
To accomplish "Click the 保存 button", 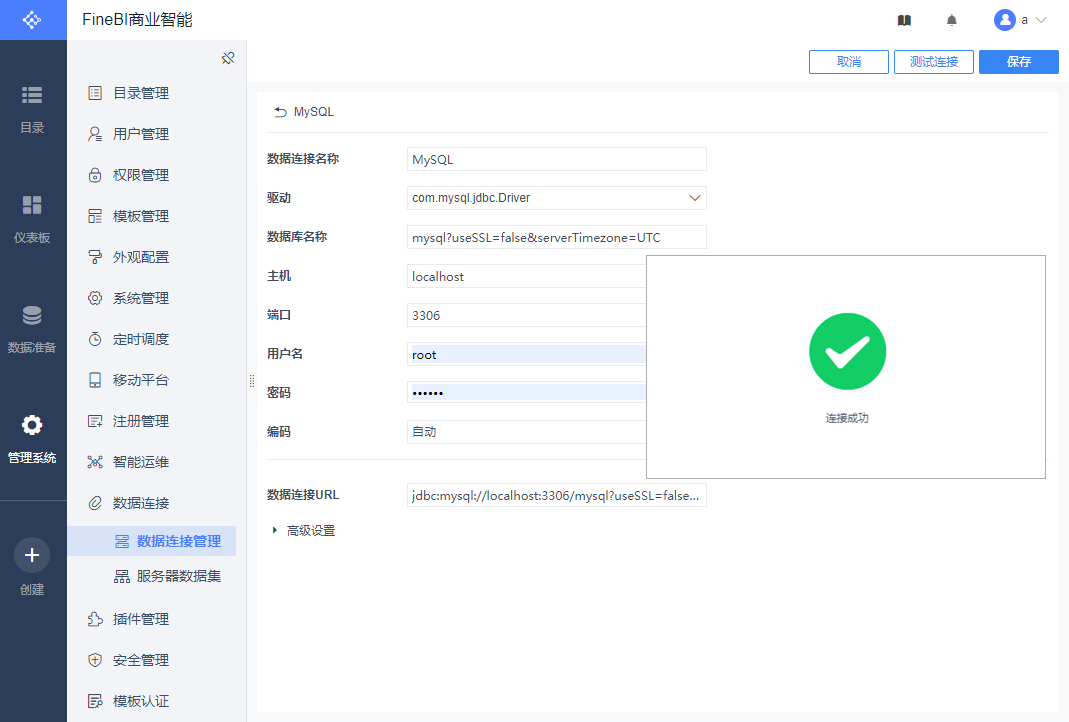I will [x=1019, y=62].
